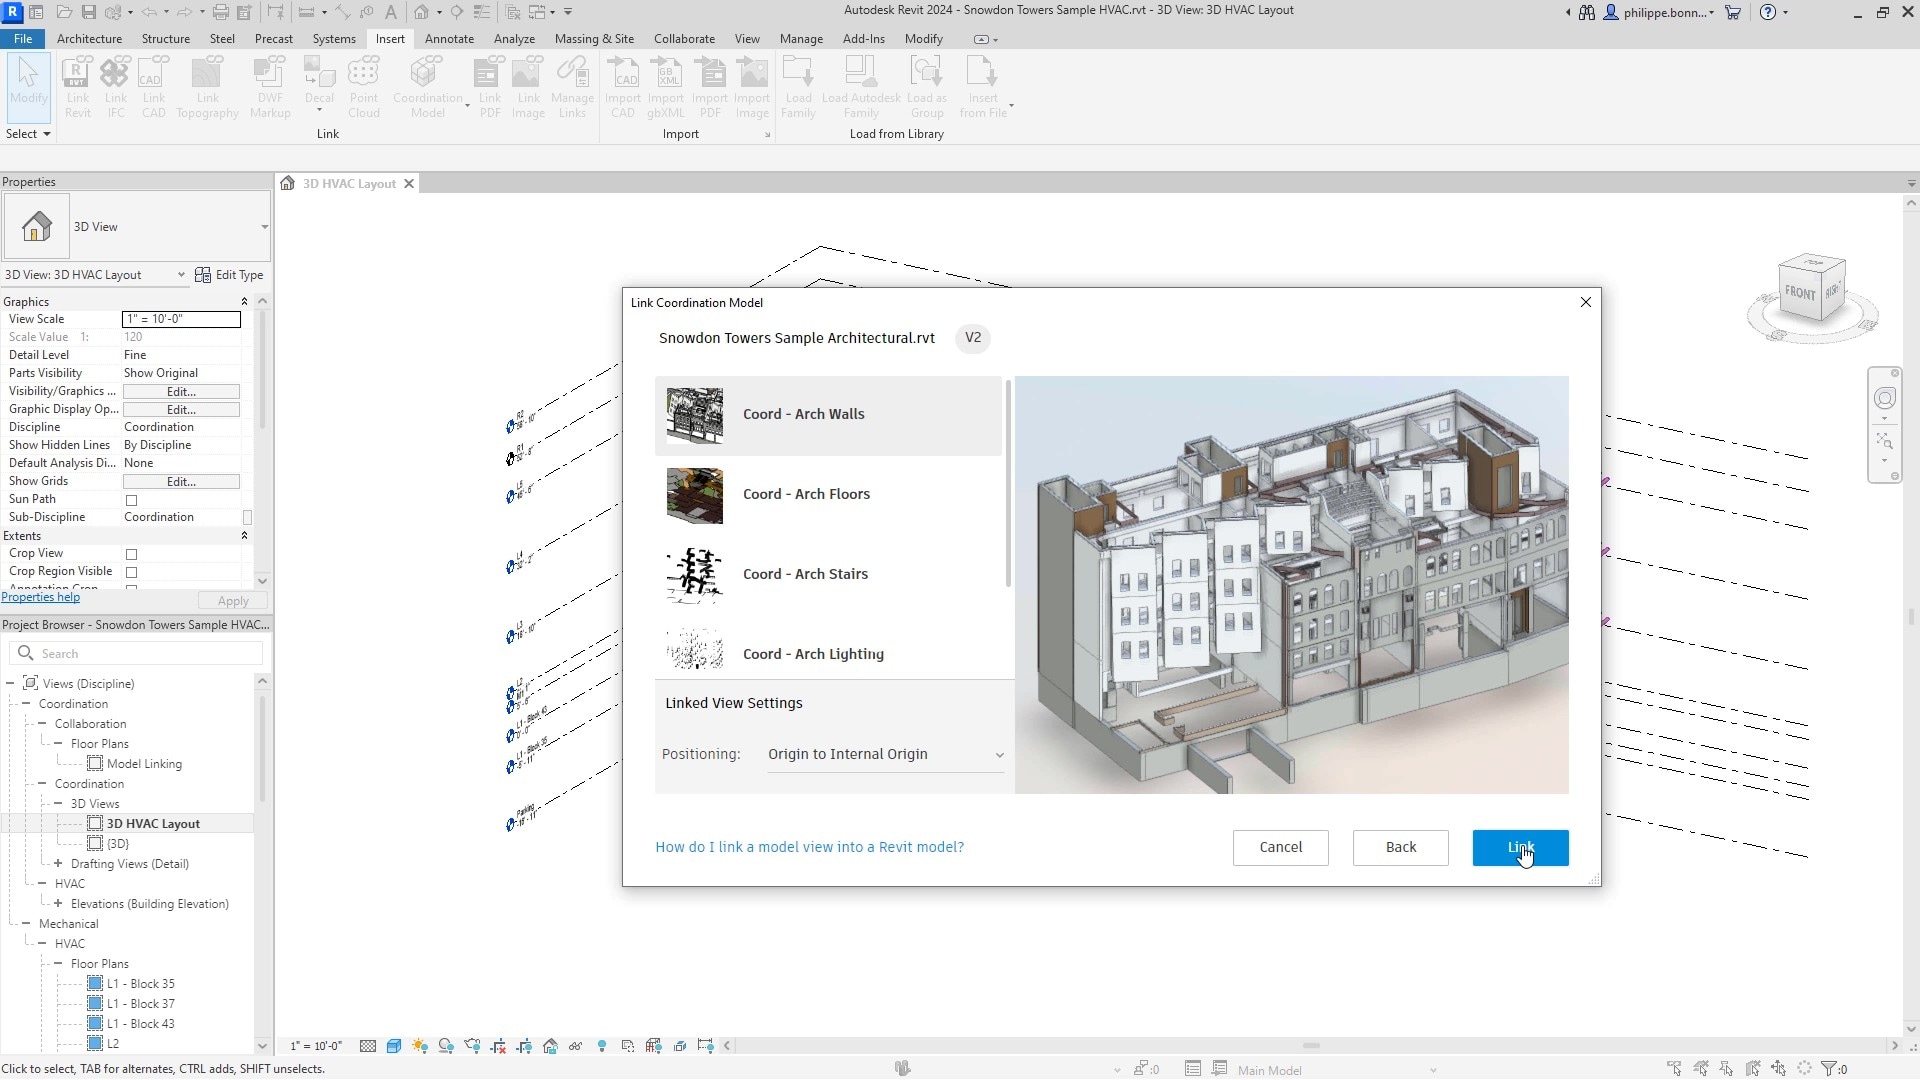Select the Coord - Arch Stairs view

(828, 575)
